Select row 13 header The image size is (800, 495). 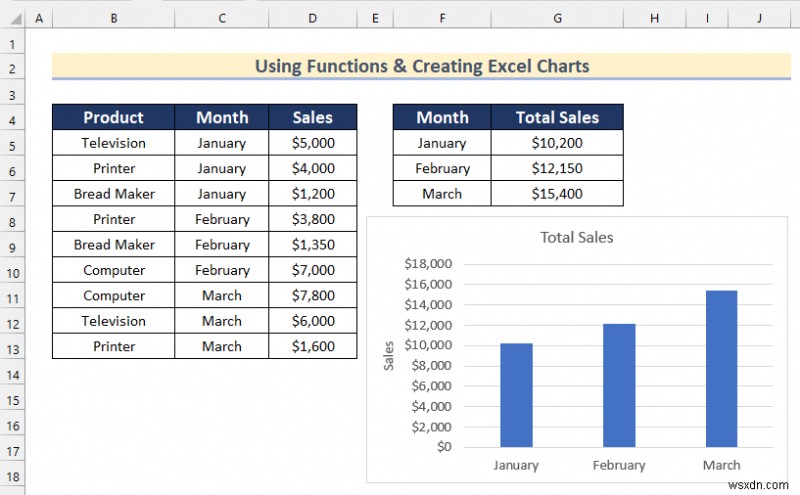click(13, 347)
